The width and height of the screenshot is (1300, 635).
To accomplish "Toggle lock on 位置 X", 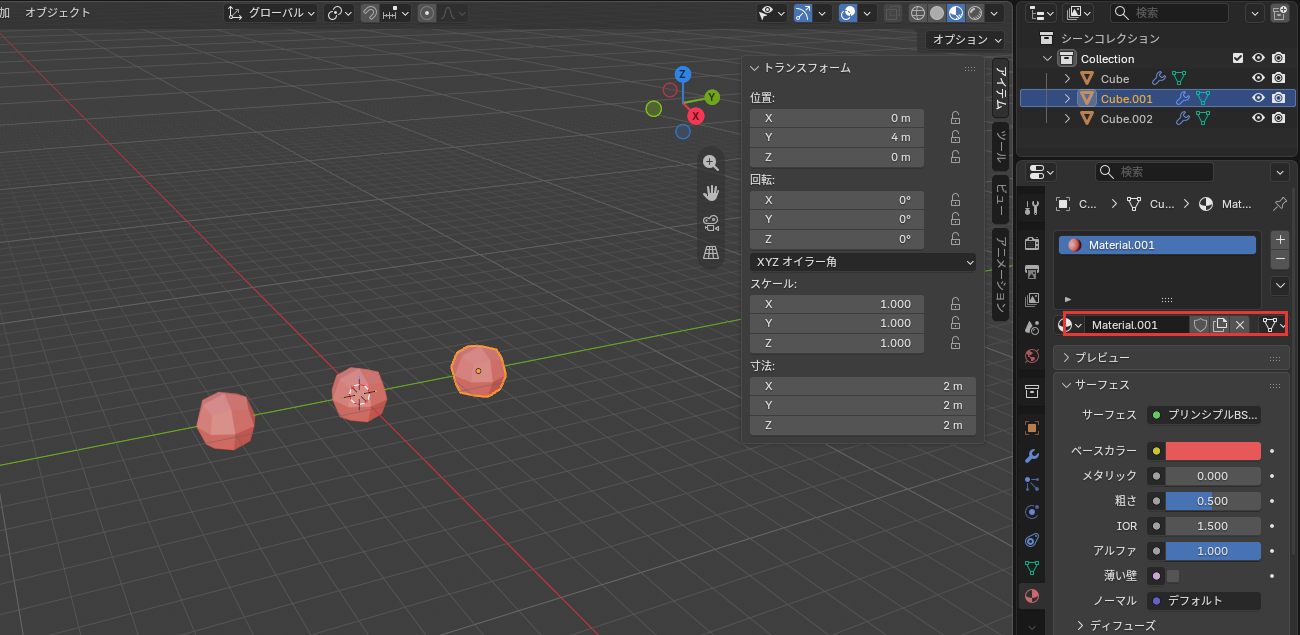I will (955, 118).
